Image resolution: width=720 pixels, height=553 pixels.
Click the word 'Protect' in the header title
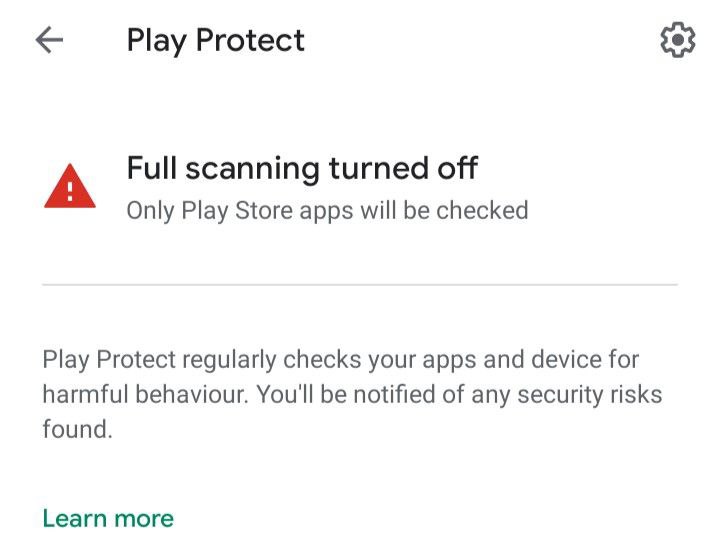coord(250,40)
